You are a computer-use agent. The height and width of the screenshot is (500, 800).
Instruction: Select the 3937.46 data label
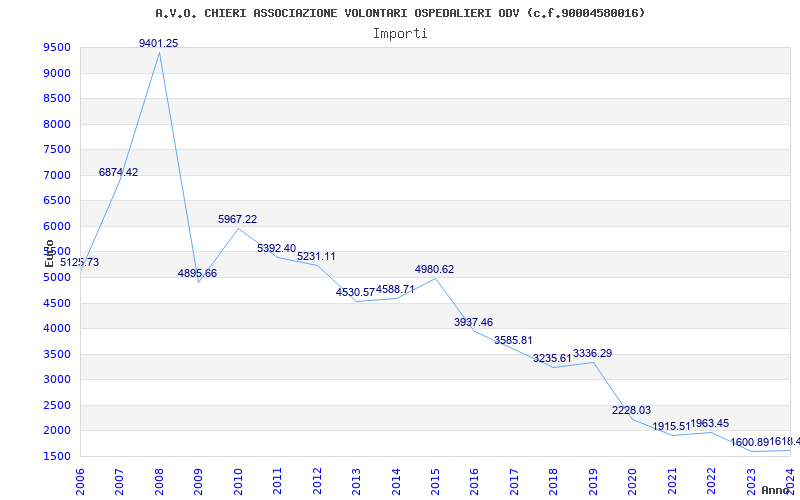(x=473, y=322)
